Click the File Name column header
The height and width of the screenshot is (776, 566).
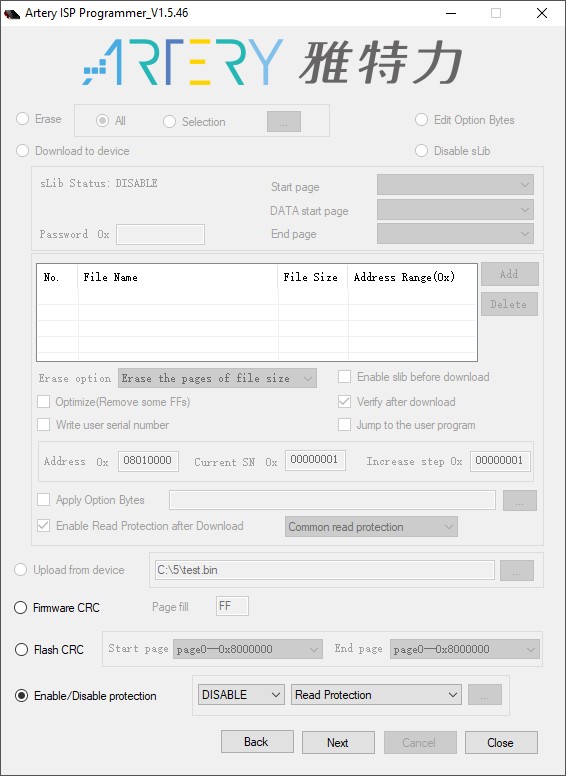click(178, 277)
